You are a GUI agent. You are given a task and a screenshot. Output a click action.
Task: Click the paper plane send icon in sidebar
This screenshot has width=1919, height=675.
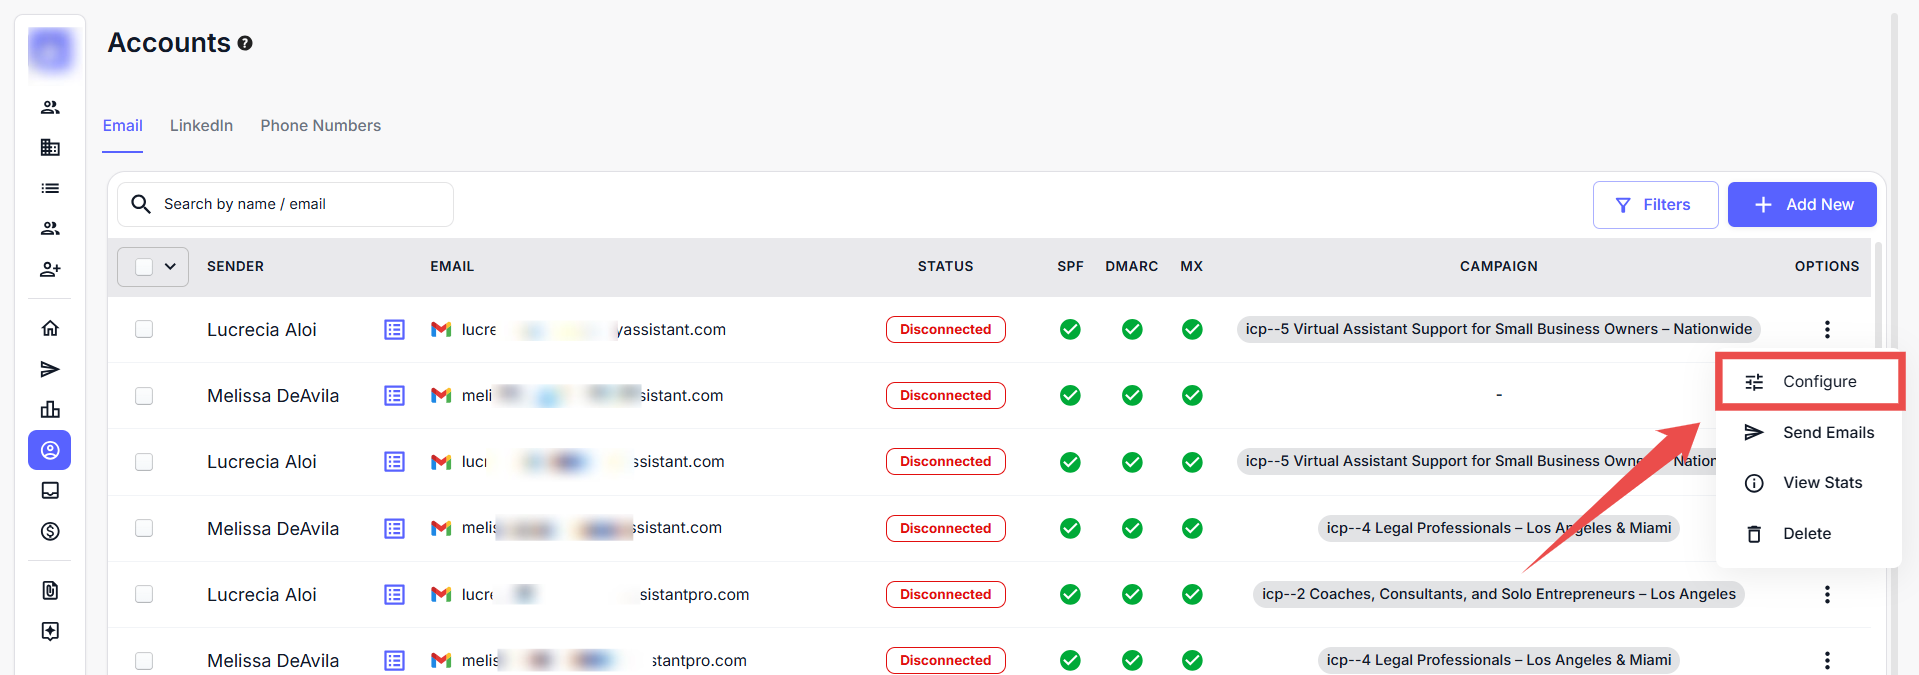pos(50,369)
